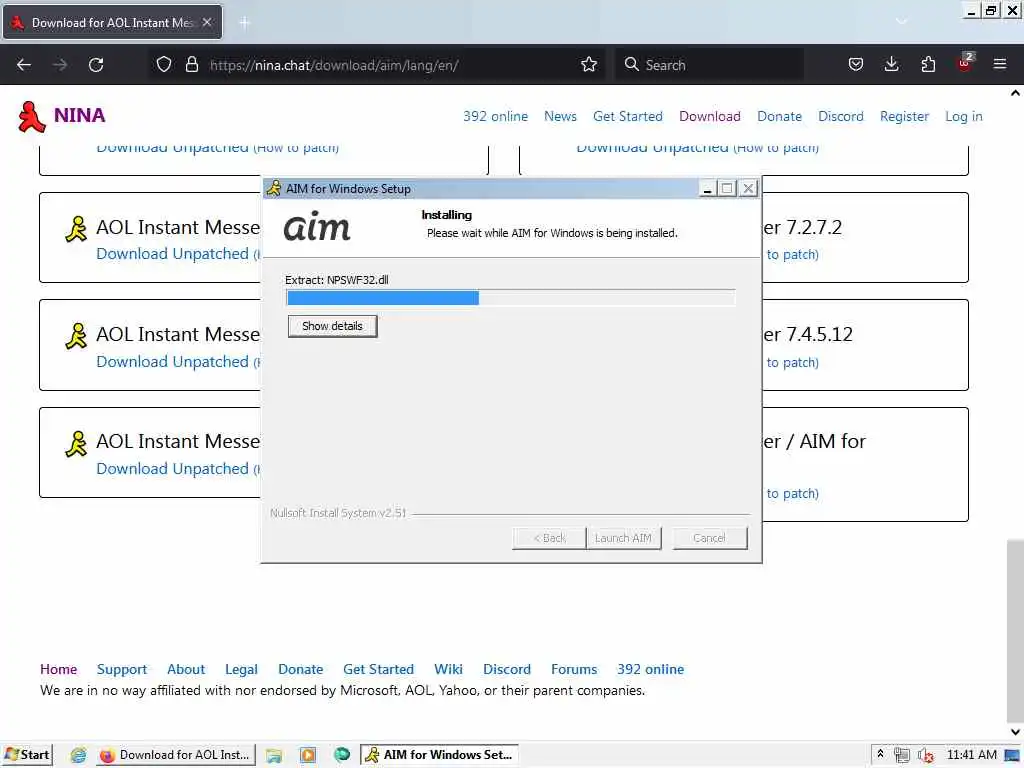Click the Firefox forward arrow
The width and height of the screenshot is (1024, 768).
click(x=60, y=65)
